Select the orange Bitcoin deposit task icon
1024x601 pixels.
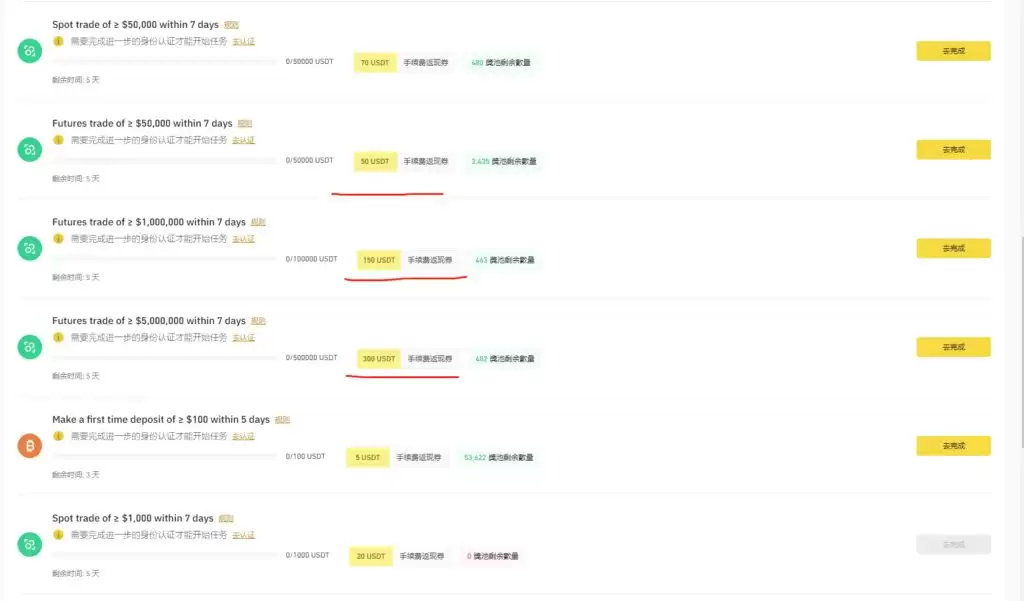(29, 447)
